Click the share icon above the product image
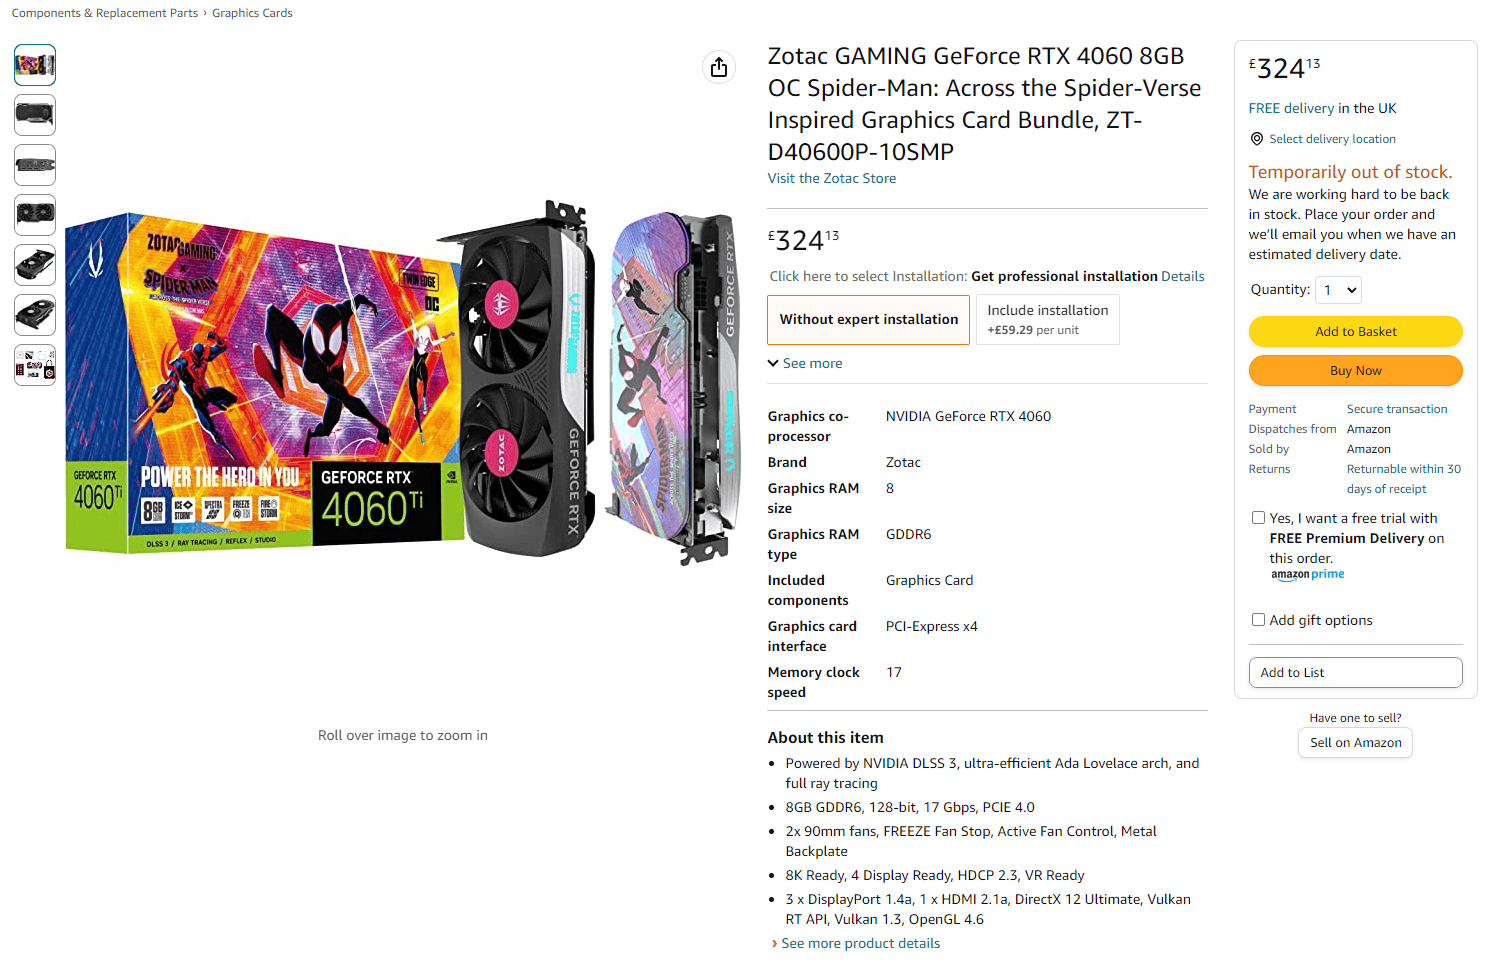The height and width of the screenshot is (976, 1497). (x=719, y=67)
